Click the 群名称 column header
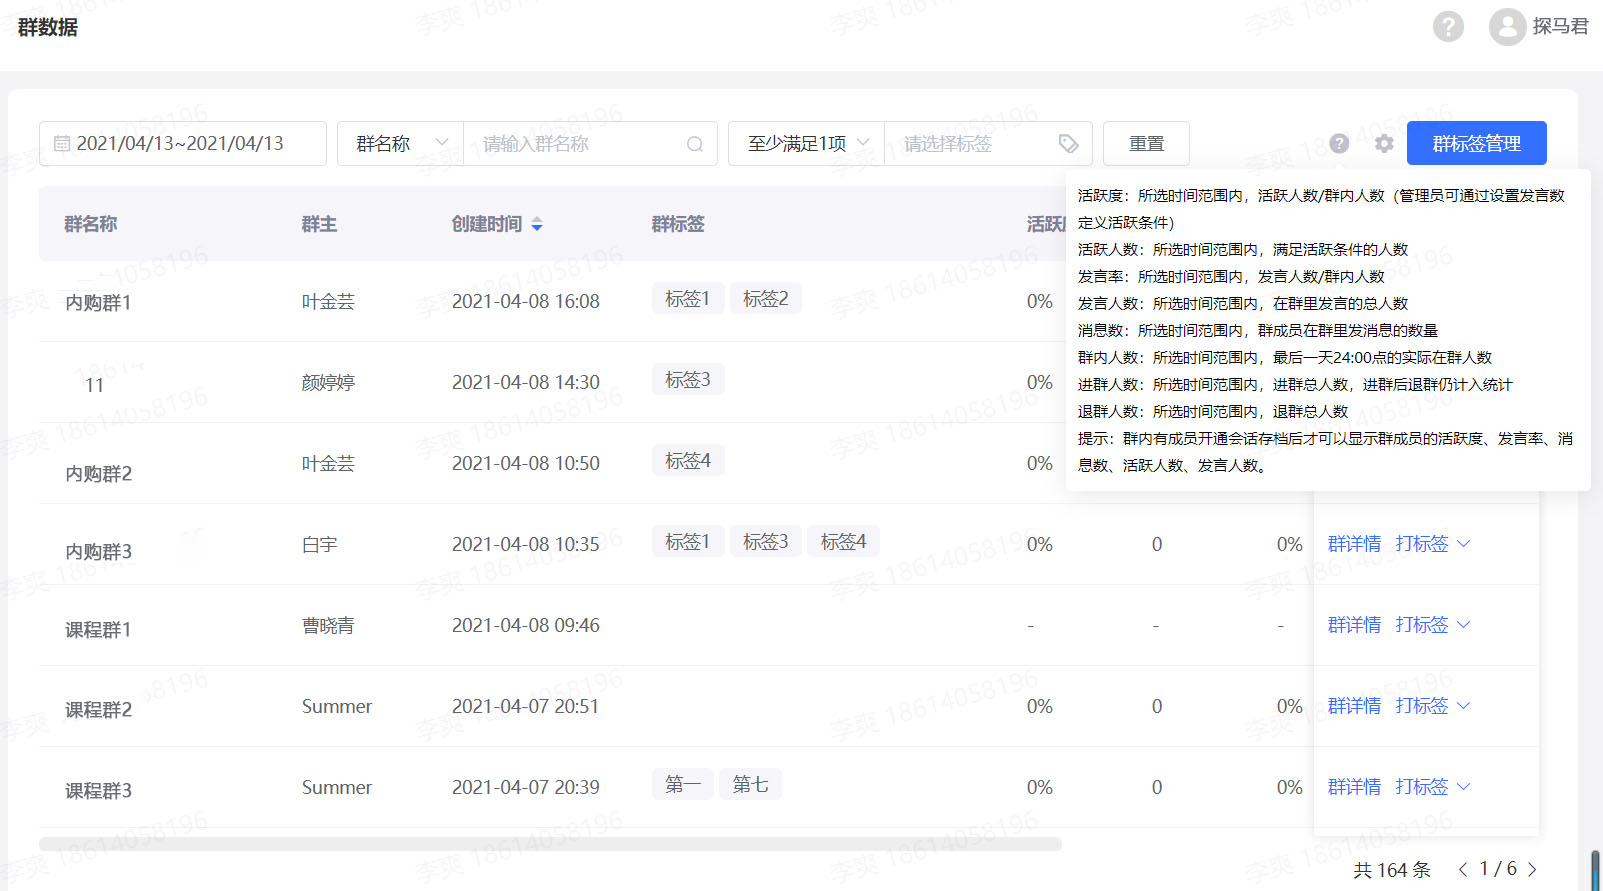The height and width of the screenshot is (891, 1603). (91, 224)
